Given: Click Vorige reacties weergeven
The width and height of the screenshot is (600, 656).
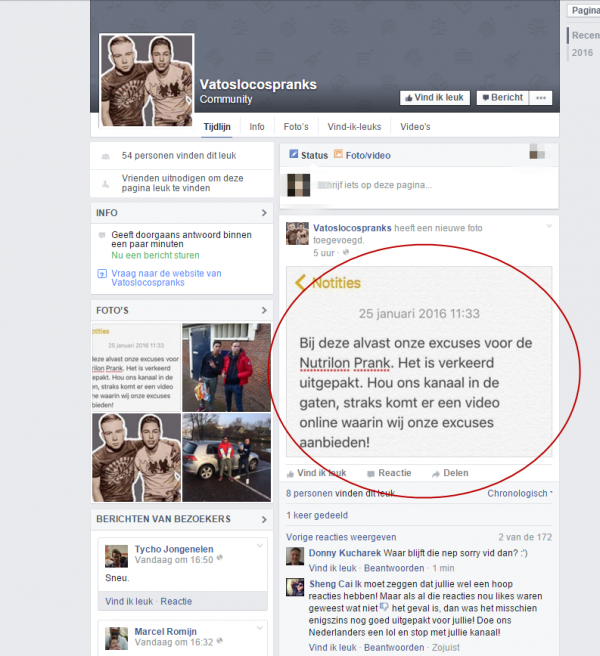Looking at the screenshot, I should (x=341, y=537).
